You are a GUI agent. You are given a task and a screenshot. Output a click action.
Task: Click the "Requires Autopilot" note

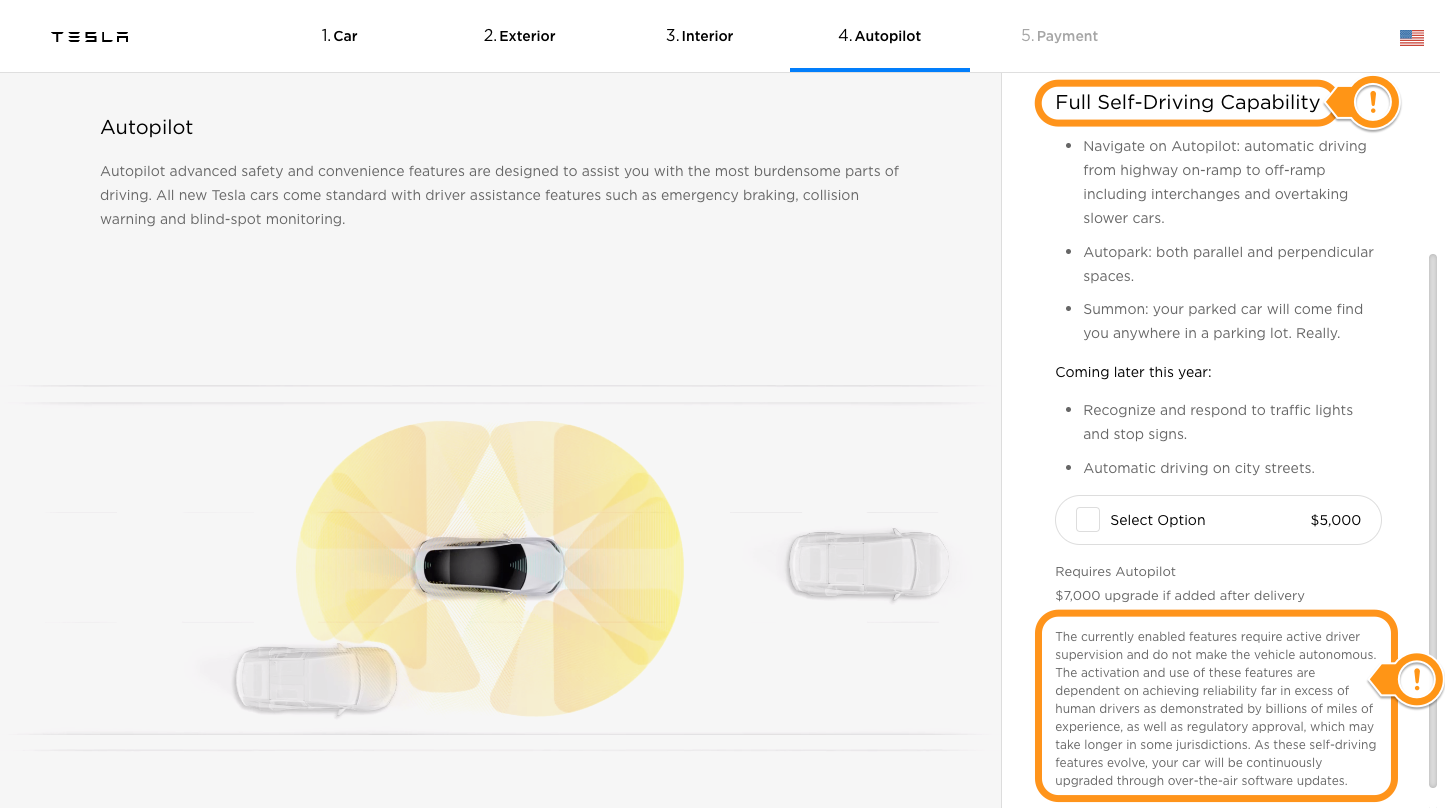tap(1115, 572)
